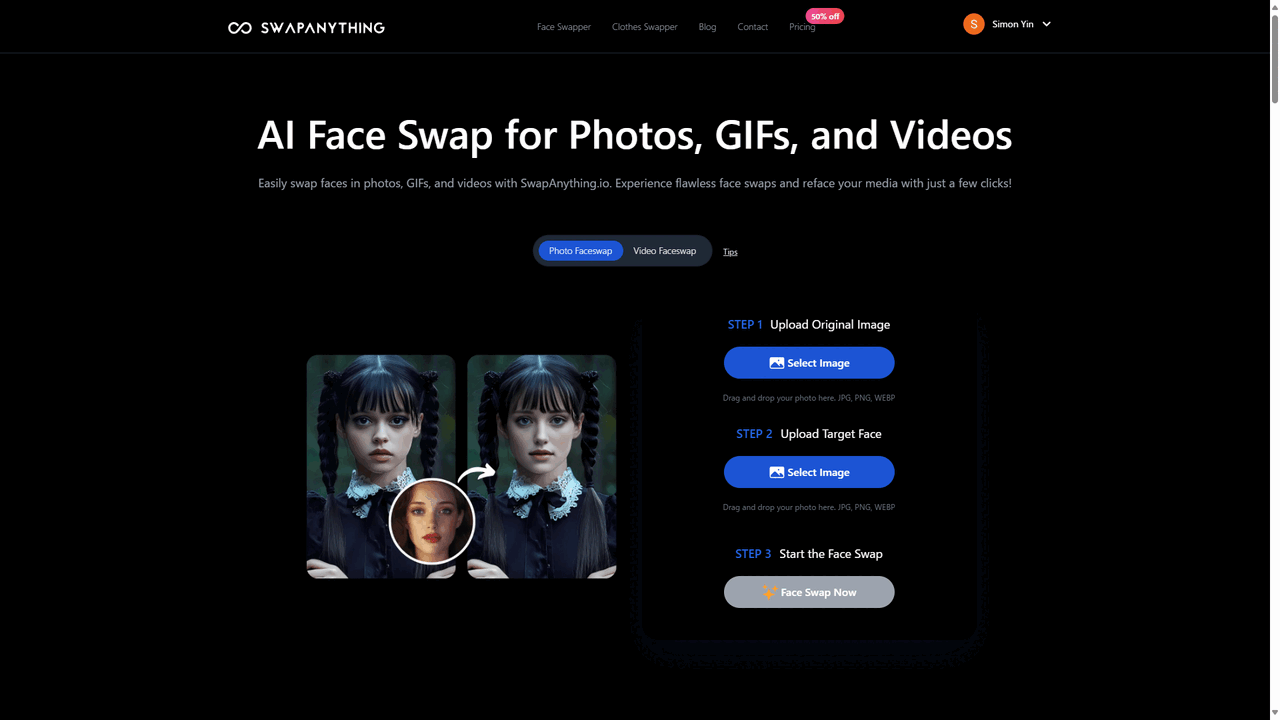Click the scrollbar down arrow
This screenshot has width=1280, height=720.
point(1274,713)
